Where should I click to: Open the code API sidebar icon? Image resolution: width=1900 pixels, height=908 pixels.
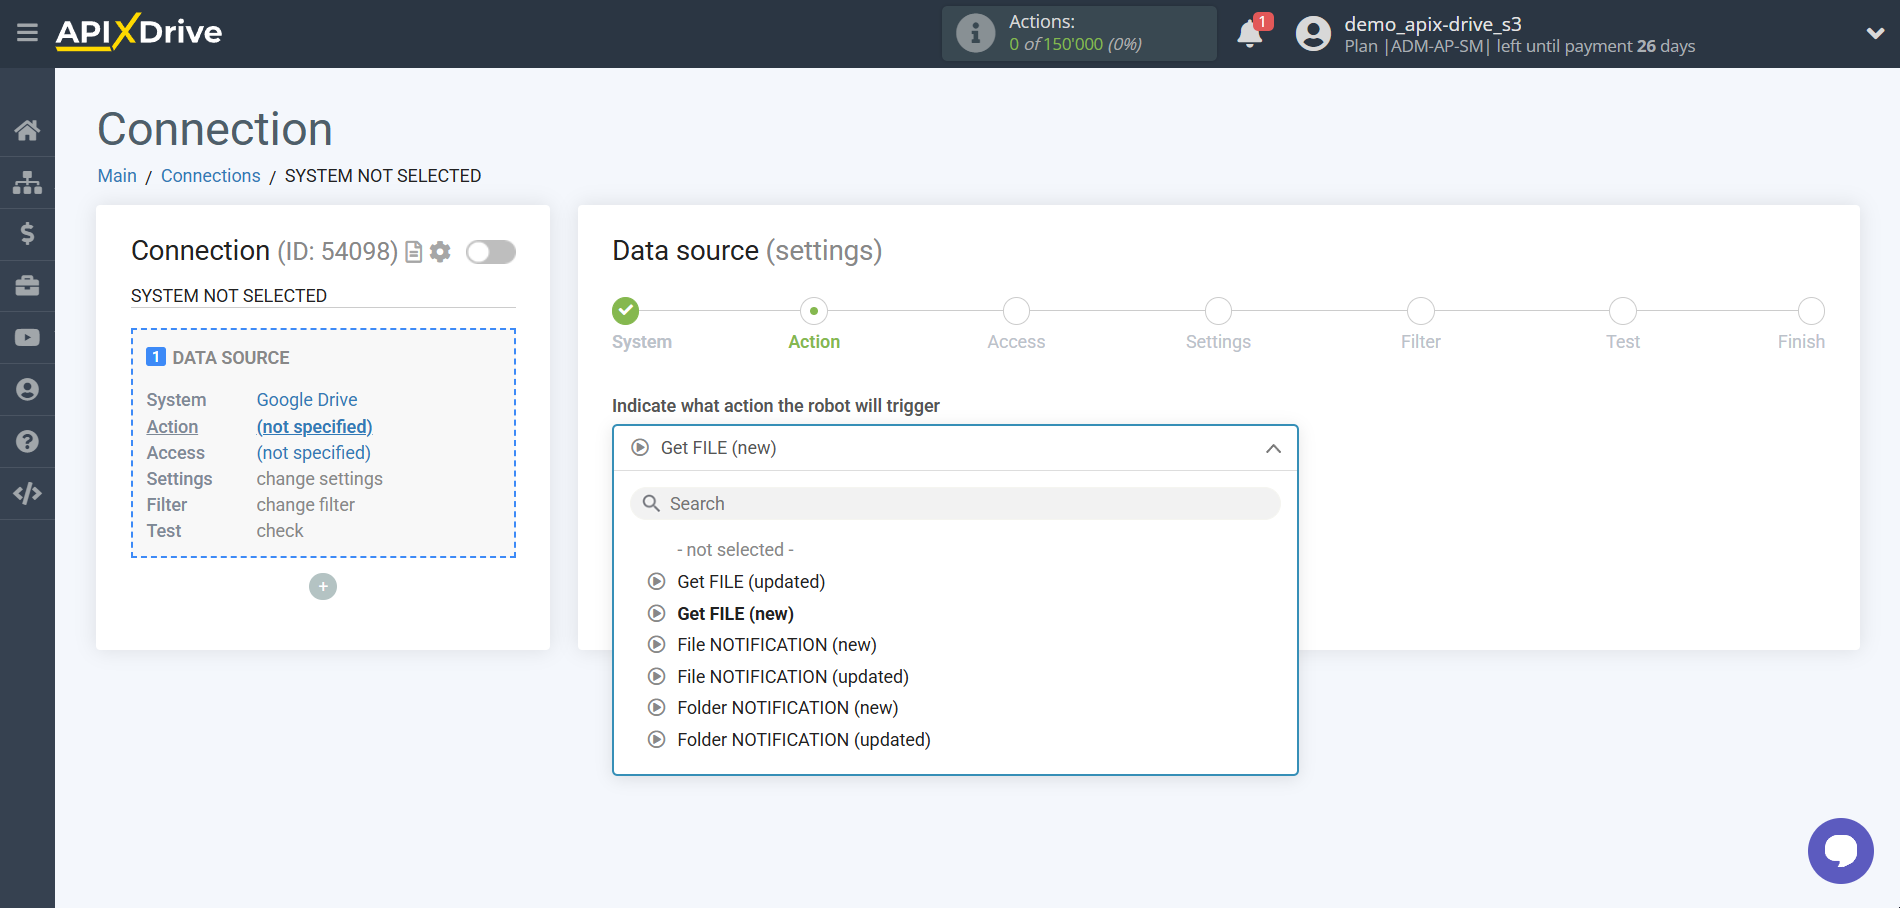[27, 493]
